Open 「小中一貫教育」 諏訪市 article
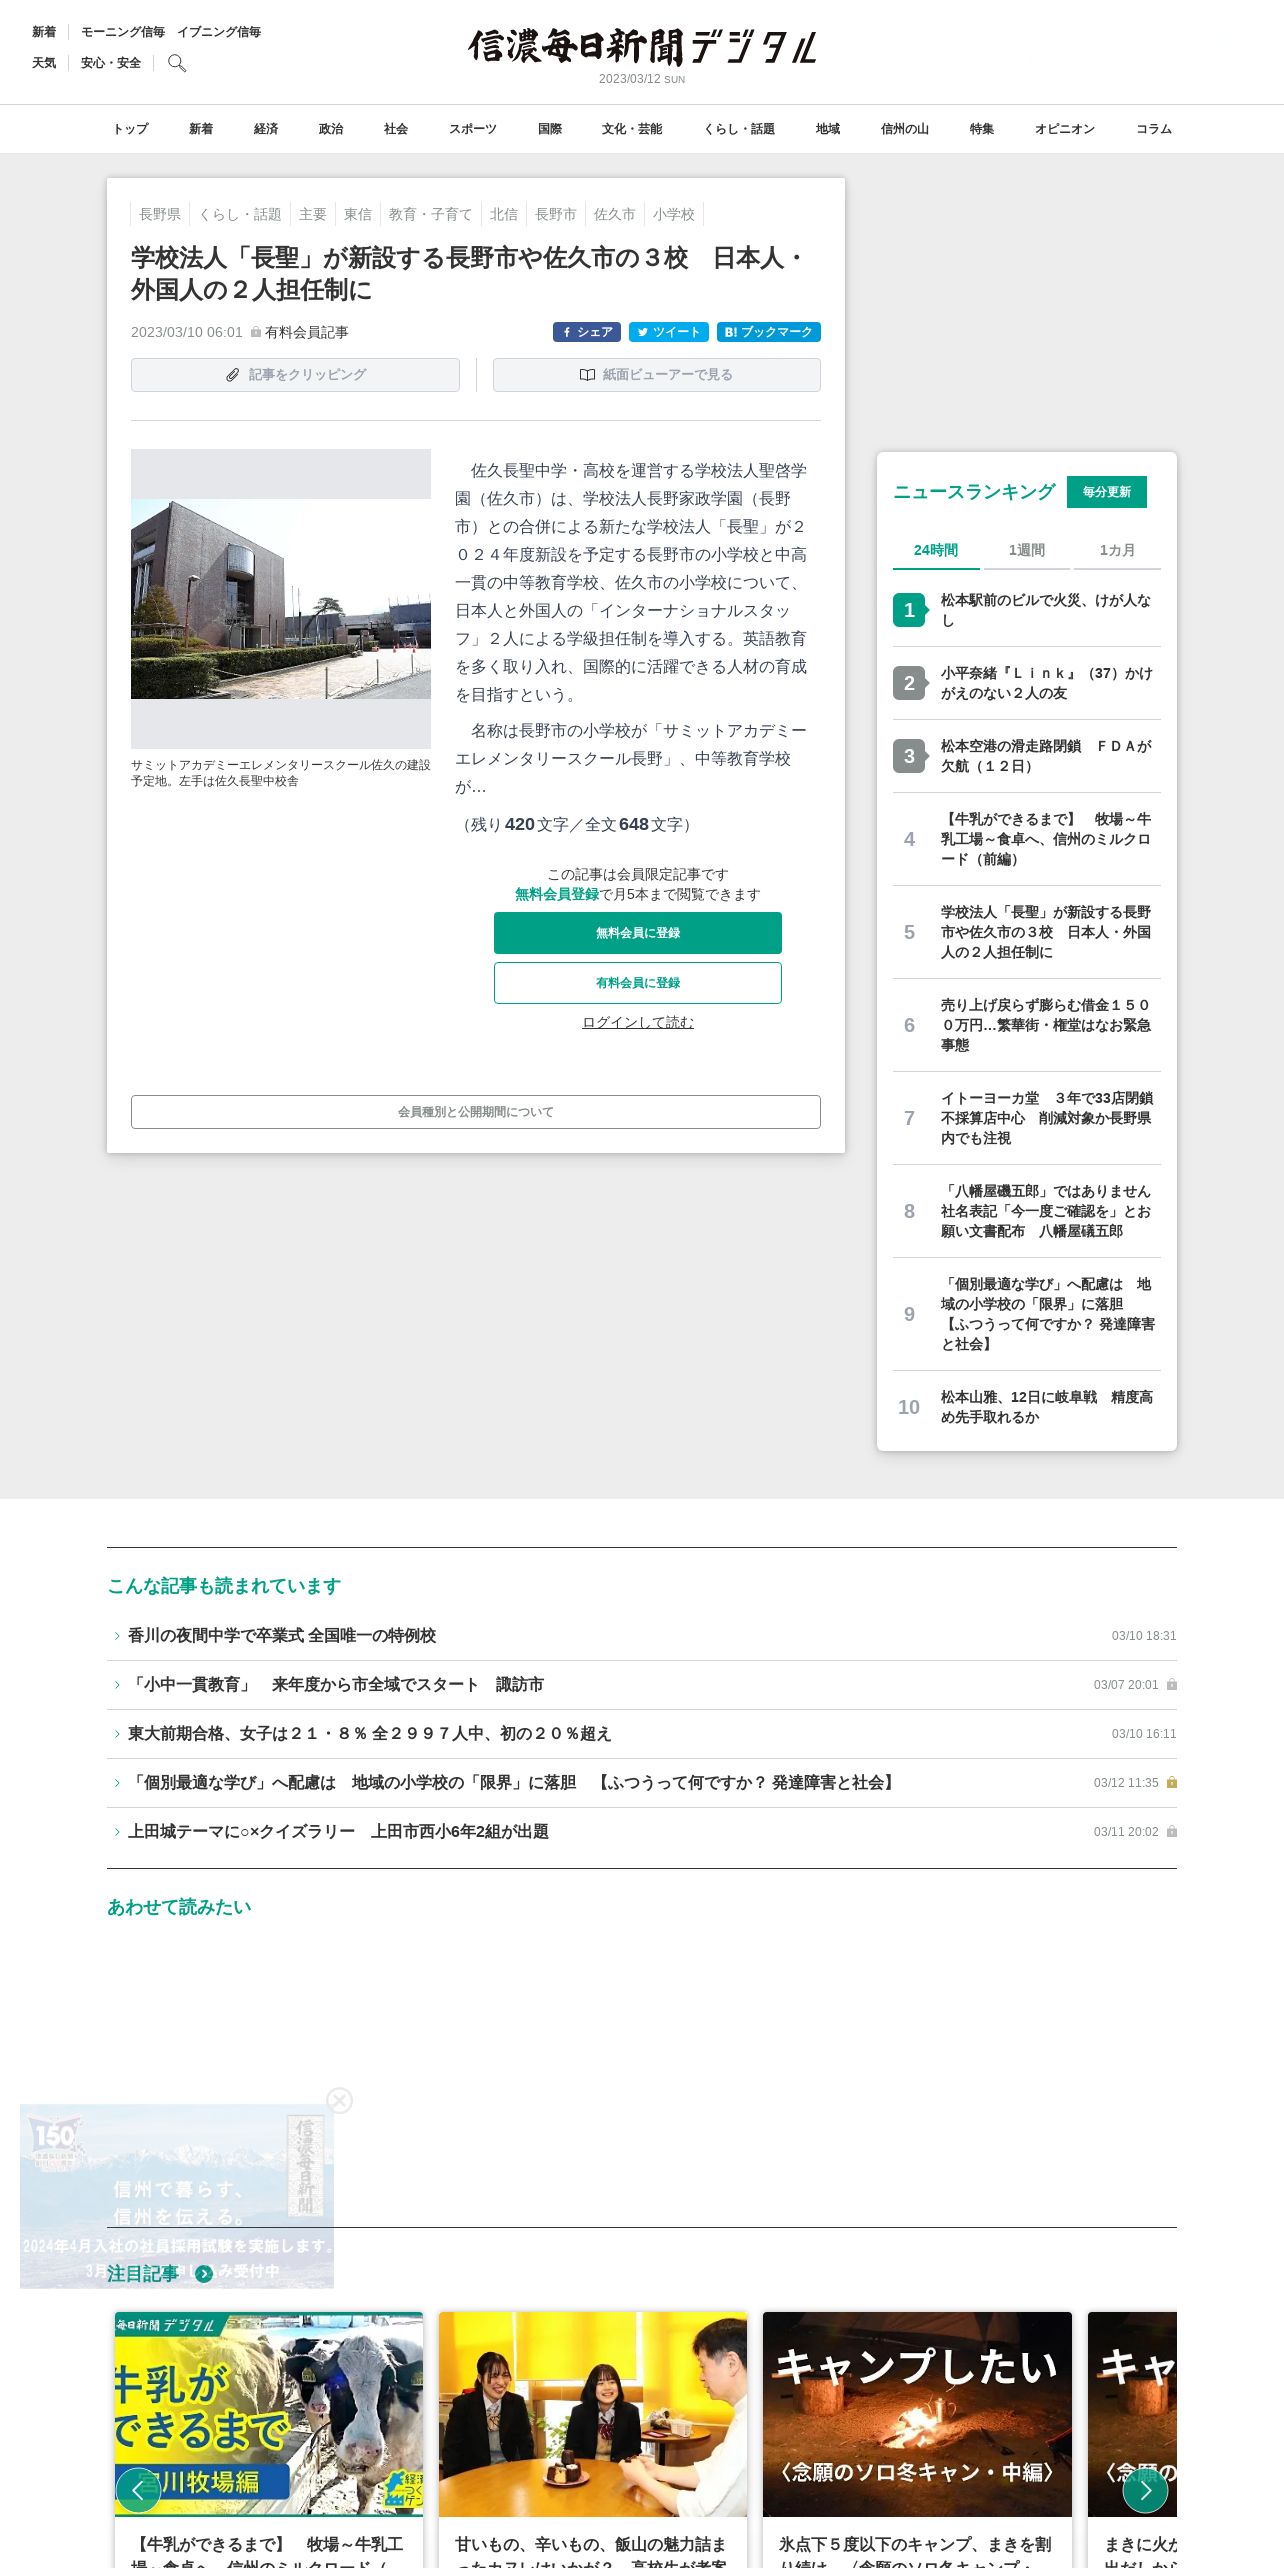Screen dimensions: 1284x2568 pos(336,1685)
